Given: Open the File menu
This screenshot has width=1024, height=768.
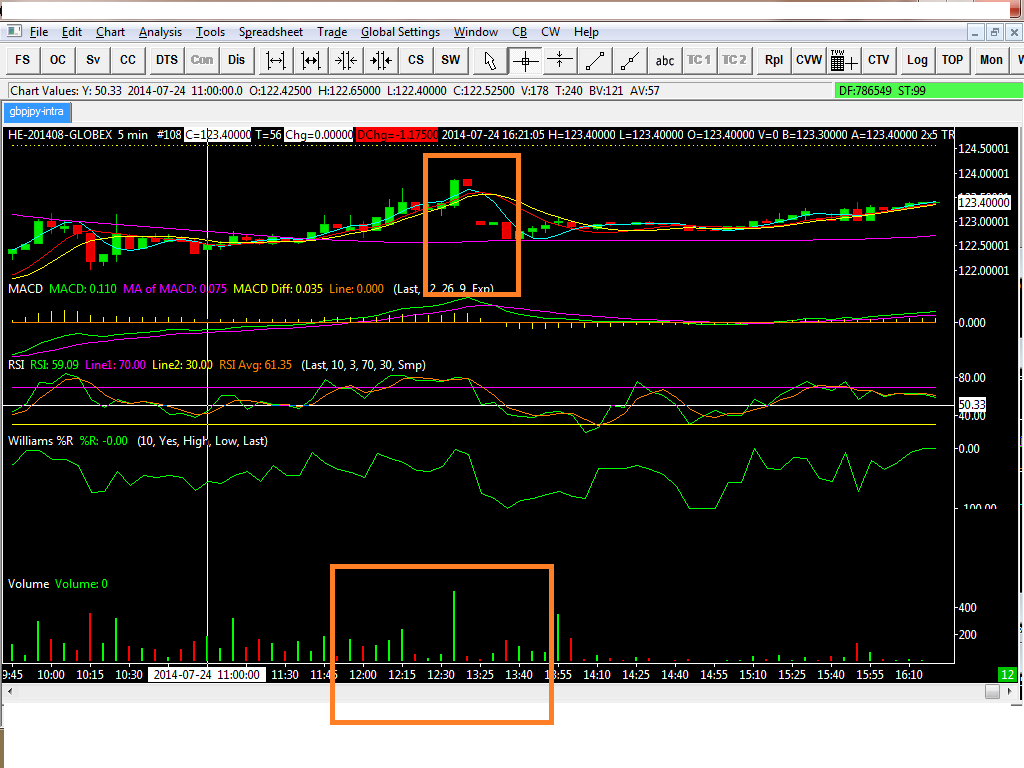Looking at the screenshot, I should (x=39, y=32).
